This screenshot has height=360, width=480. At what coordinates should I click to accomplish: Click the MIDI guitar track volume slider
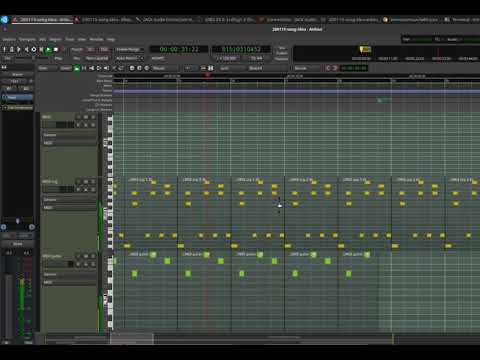[59, 264]
